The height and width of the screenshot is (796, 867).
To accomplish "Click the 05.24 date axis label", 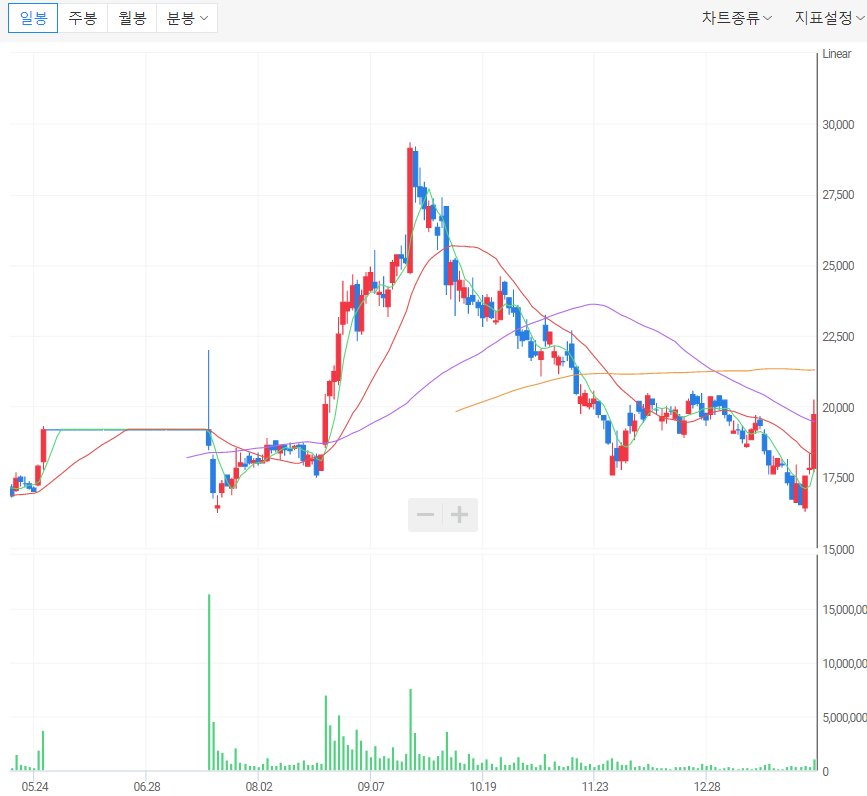I will pyautogui.click(x=35, y=786).
